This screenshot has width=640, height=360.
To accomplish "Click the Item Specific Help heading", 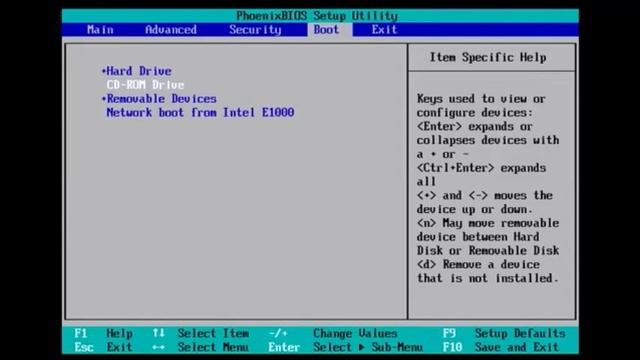I will click(x=488, y=58).
